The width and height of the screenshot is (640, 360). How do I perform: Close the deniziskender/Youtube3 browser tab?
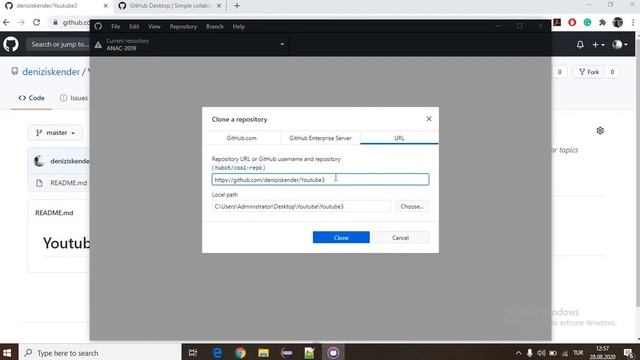pos(106,6)
